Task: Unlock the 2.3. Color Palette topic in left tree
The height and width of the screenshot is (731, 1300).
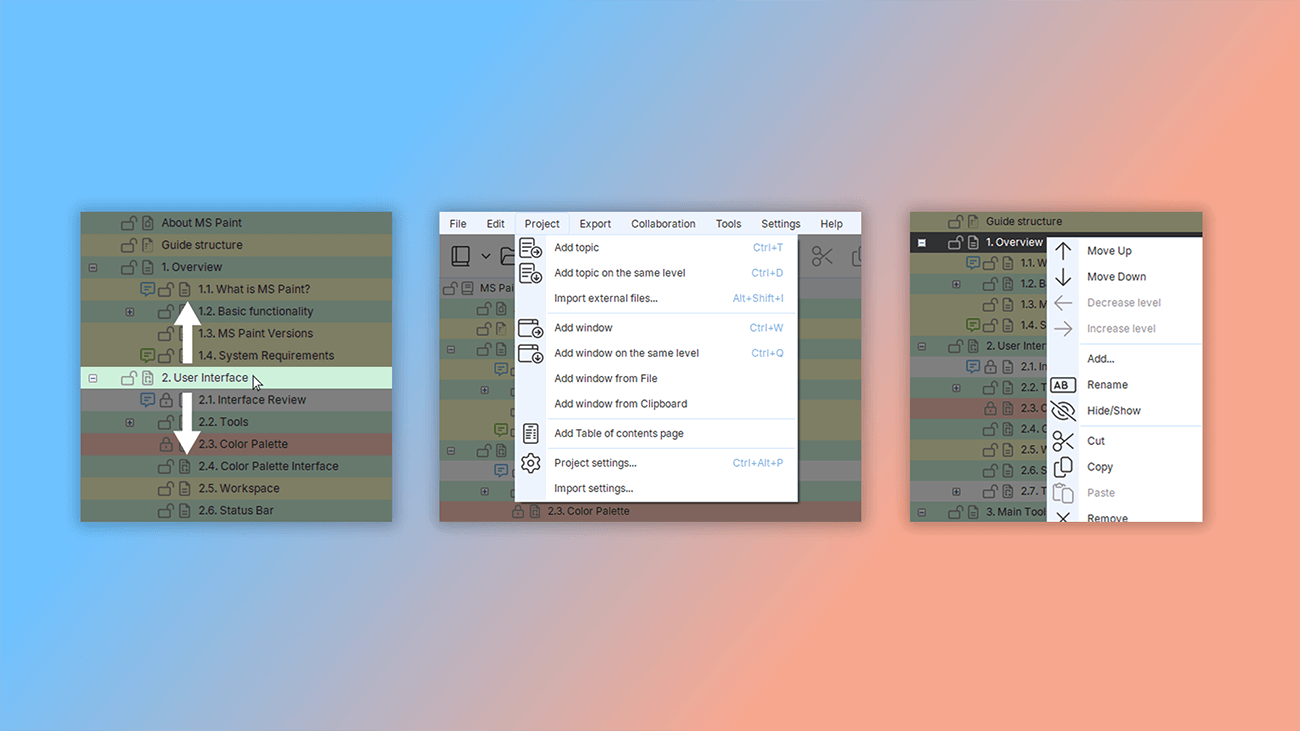Action: [166, 444]
